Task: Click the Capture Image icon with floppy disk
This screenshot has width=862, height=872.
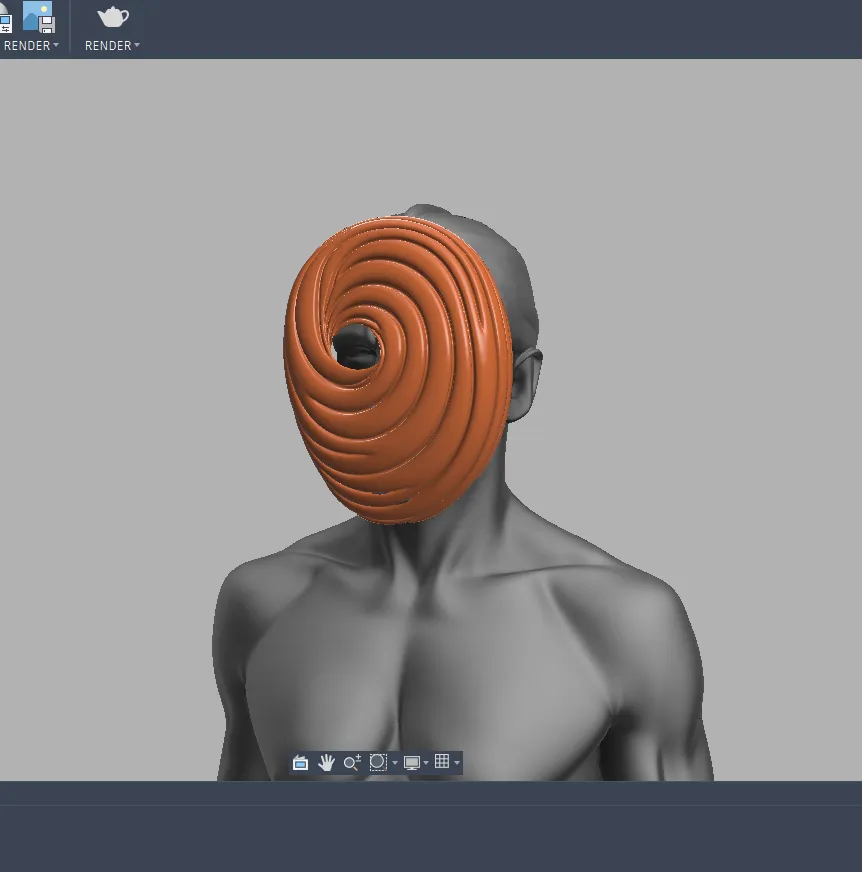Action: (x=38, y=17)
